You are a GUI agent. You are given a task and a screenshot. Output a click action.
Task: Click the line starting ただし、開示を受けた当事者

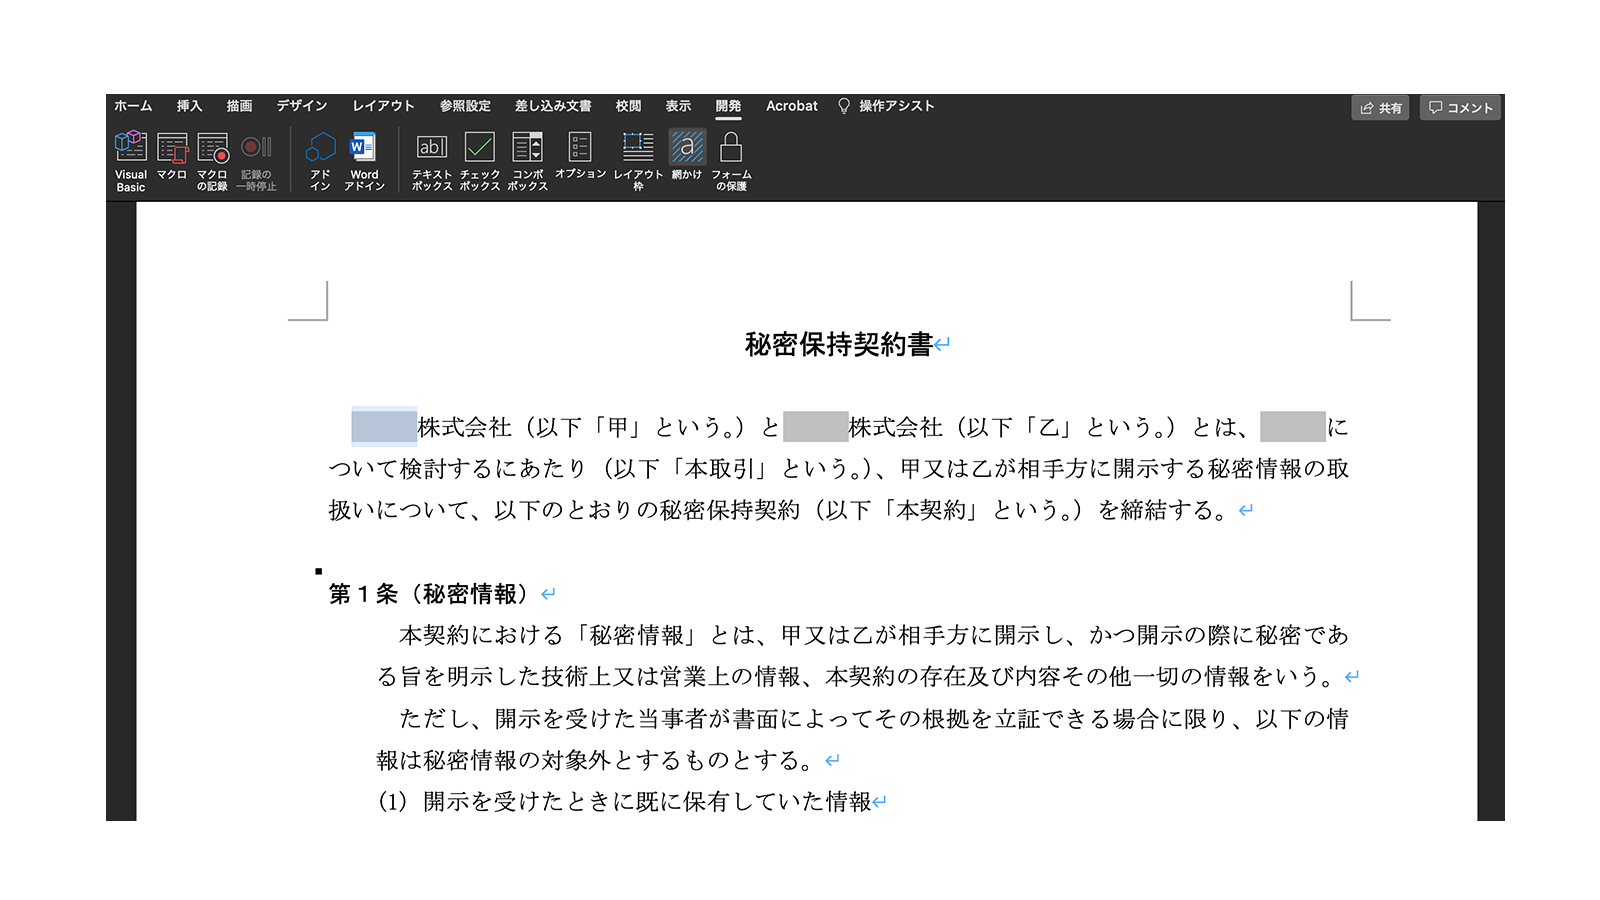pos(874,719)
